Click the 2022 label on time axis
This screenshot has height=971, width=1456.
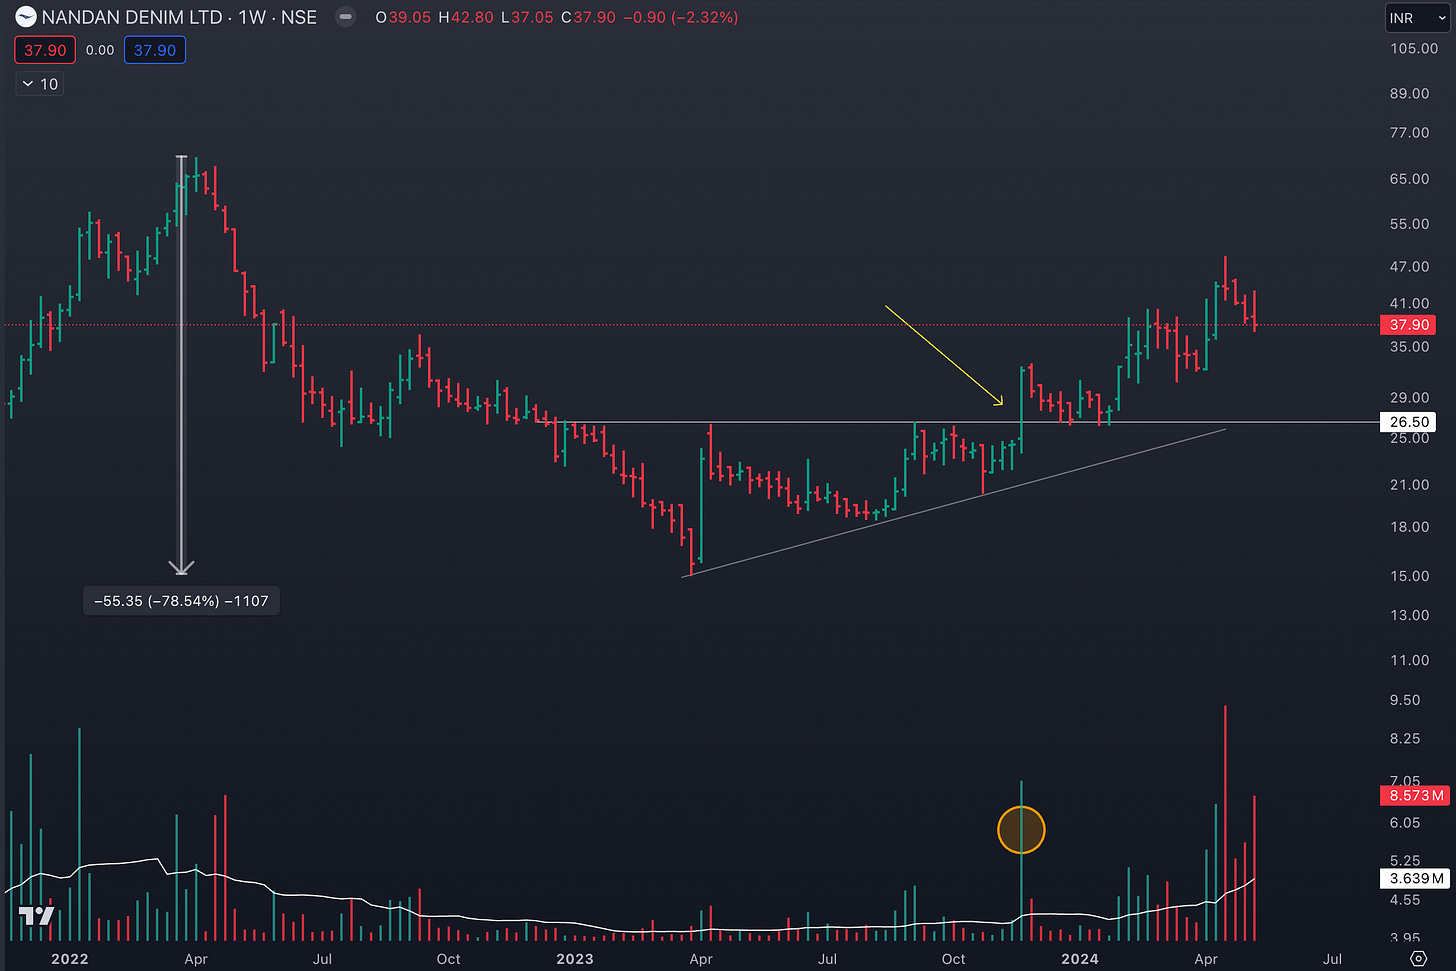pyautogui.click(x=69, y=958)
